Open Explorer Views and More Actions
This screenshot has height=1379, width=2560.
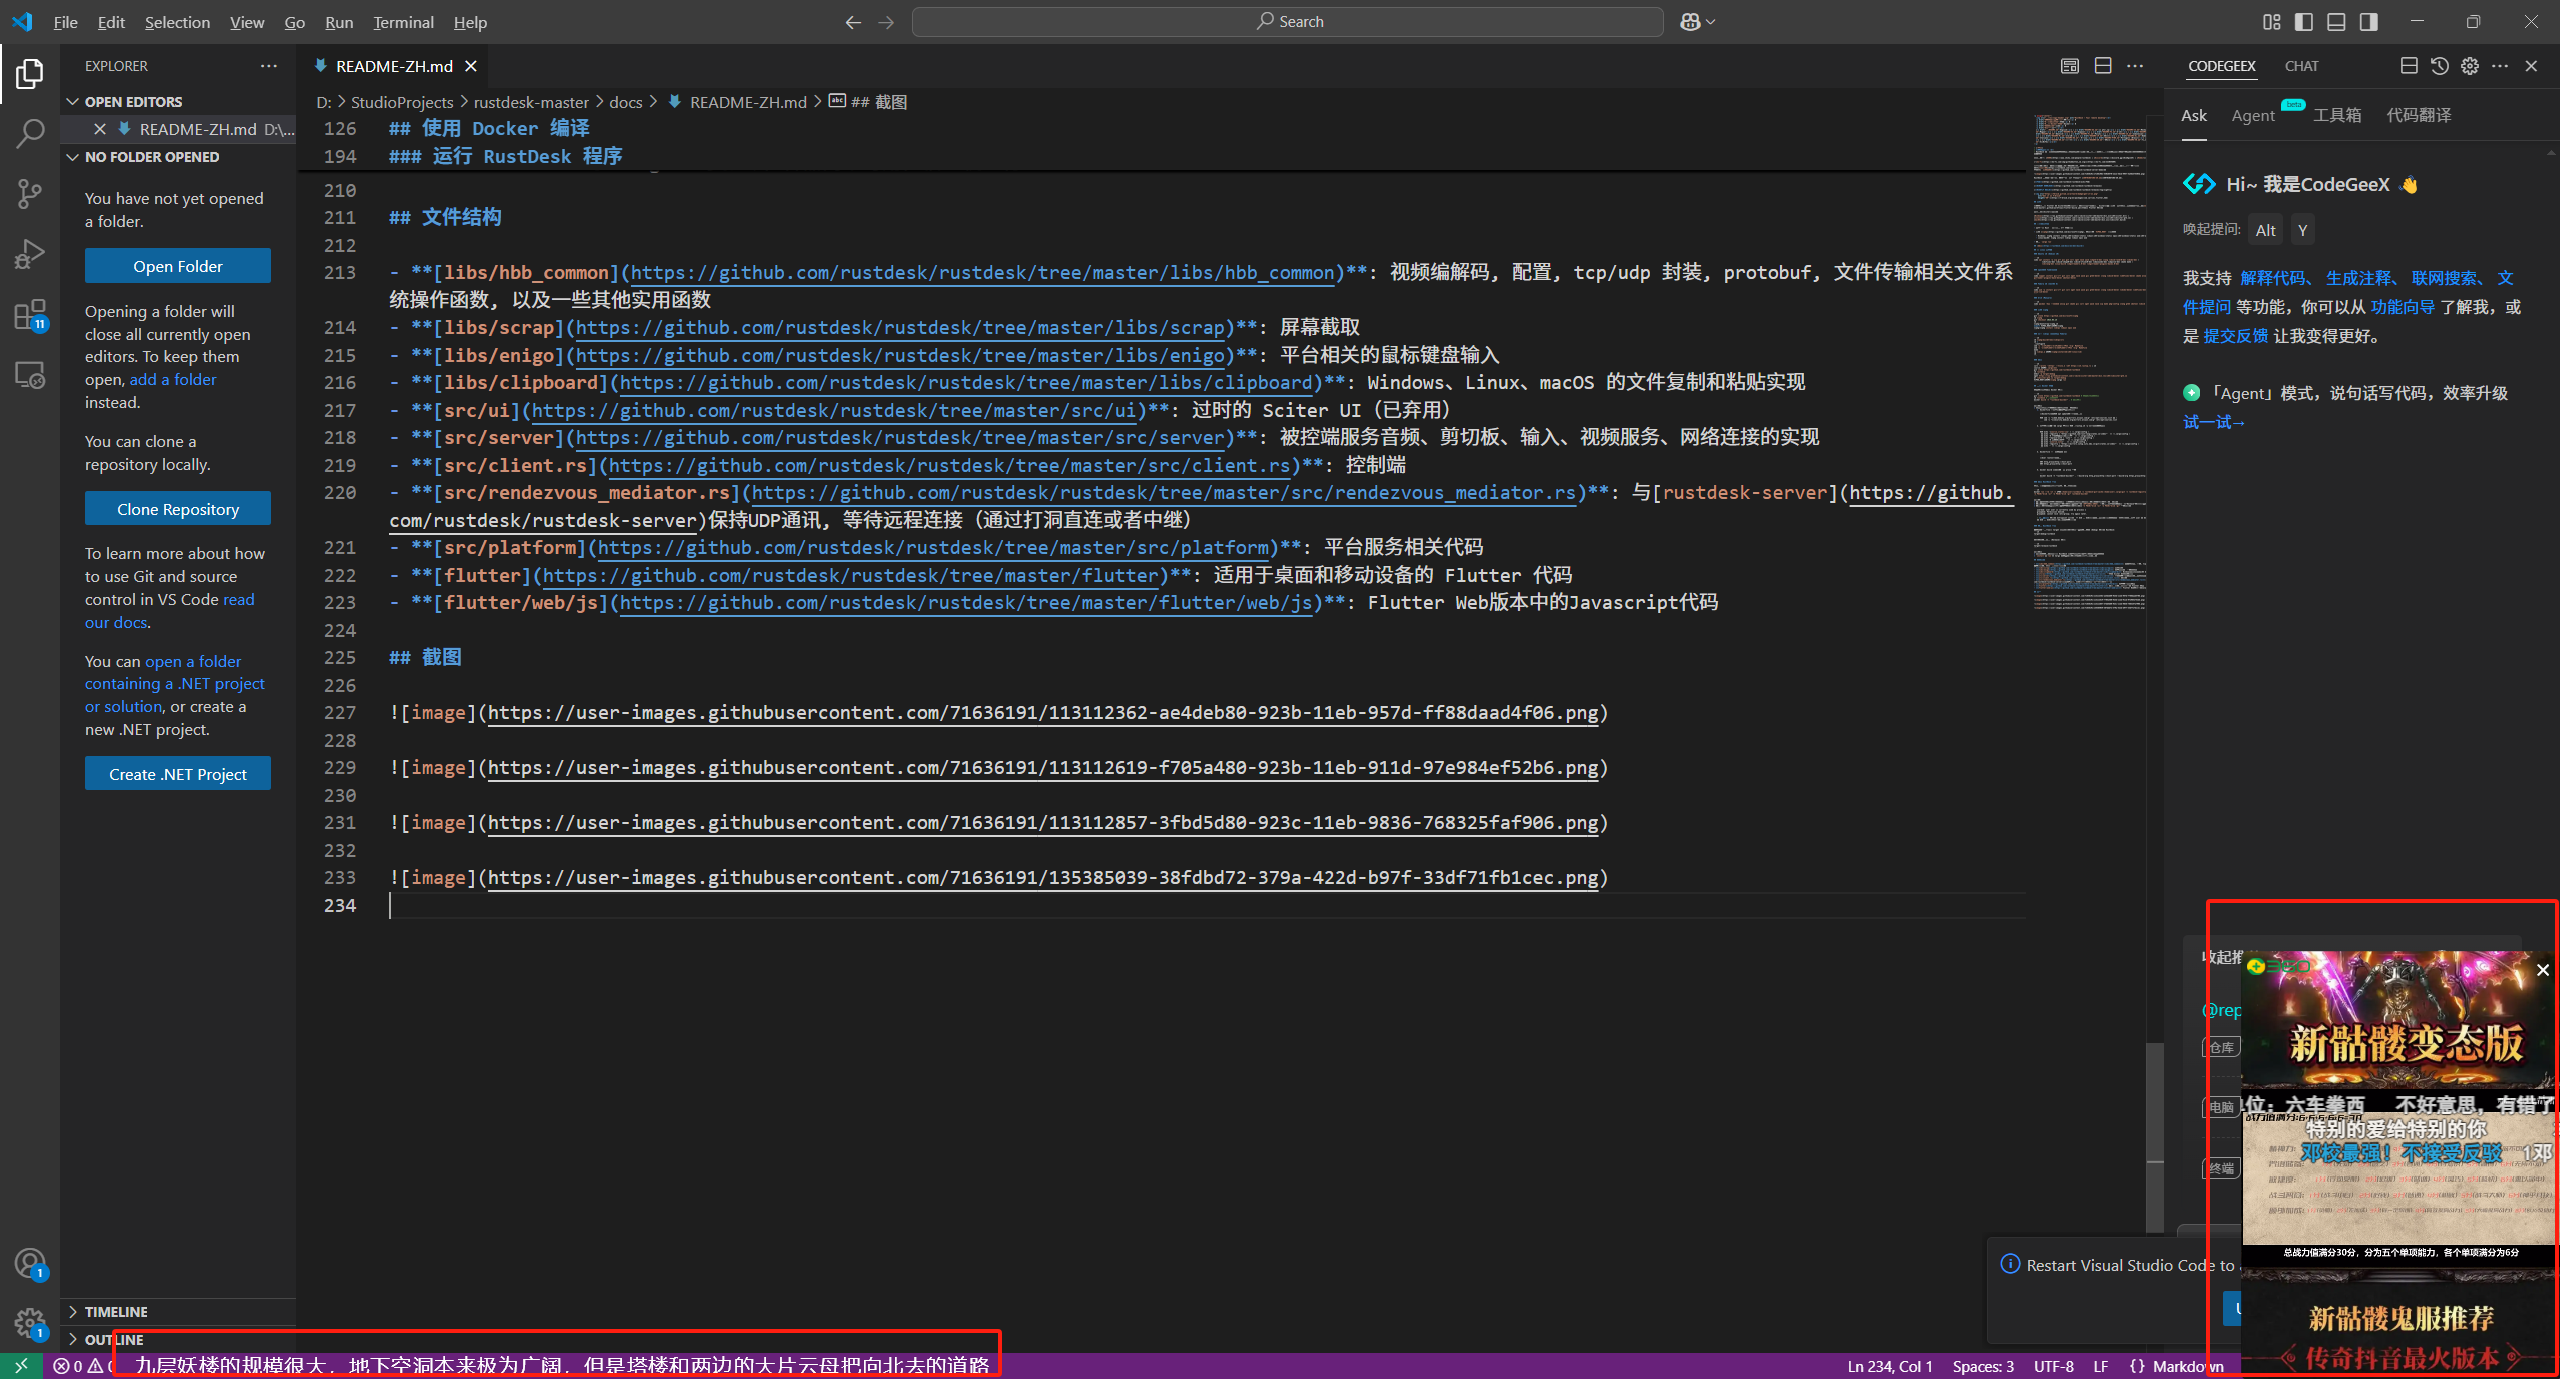(268, 66)
